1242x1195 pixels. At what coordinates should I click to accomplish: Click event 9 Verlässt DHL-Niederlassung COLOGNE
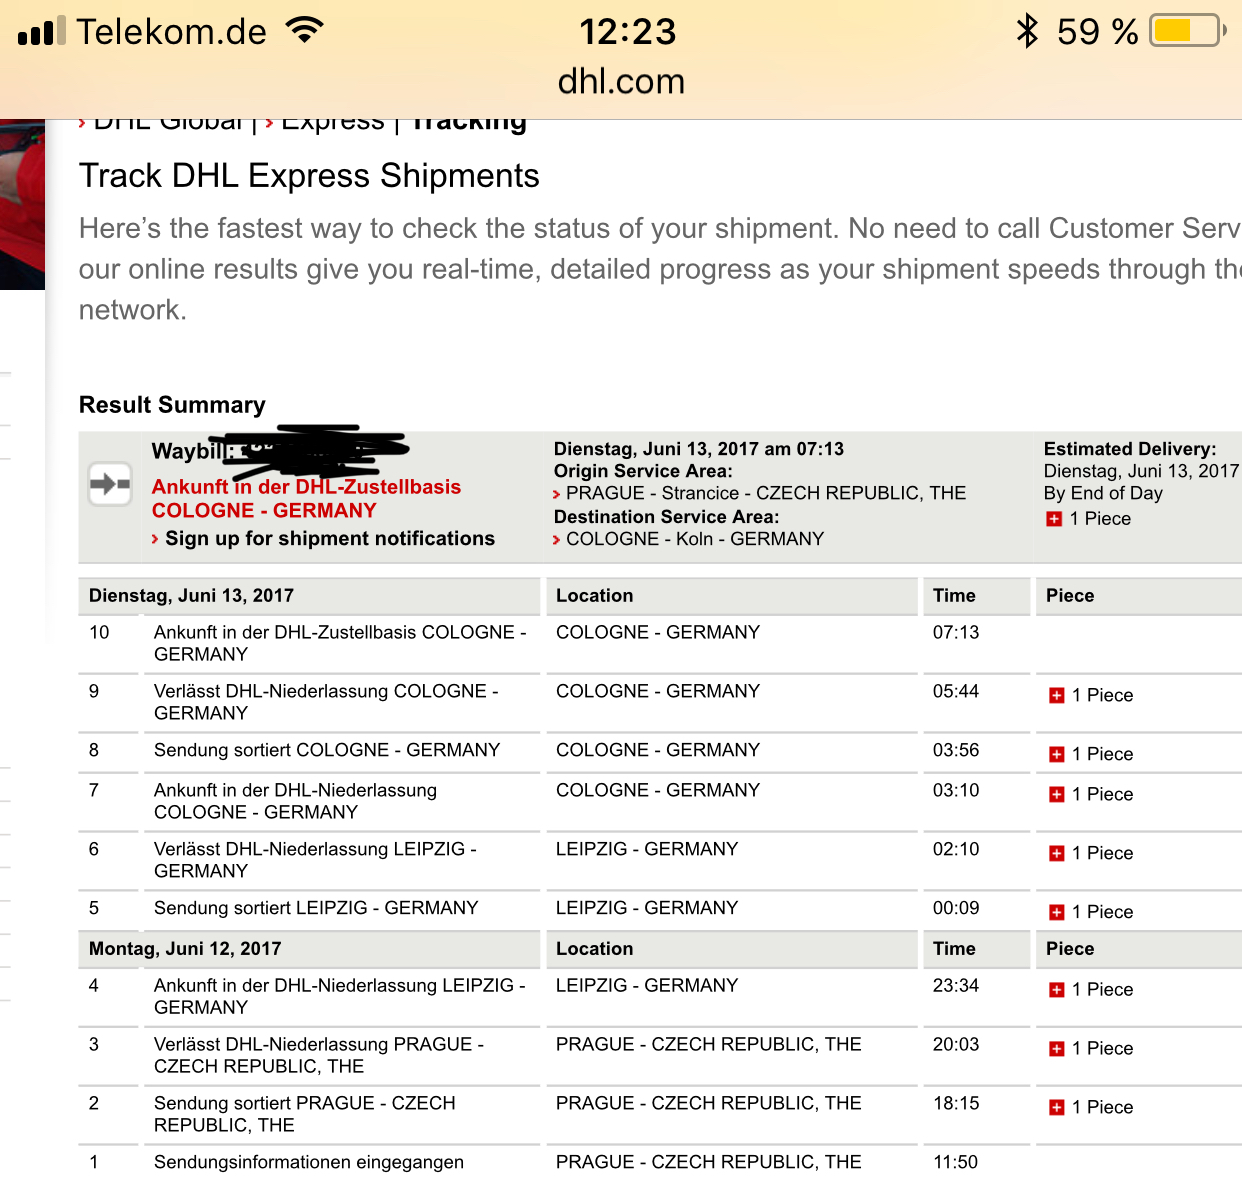[x=326, y=702]
